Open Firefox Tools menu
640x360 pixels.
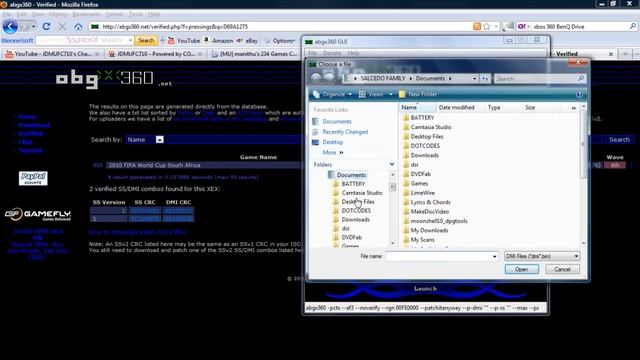136,14
